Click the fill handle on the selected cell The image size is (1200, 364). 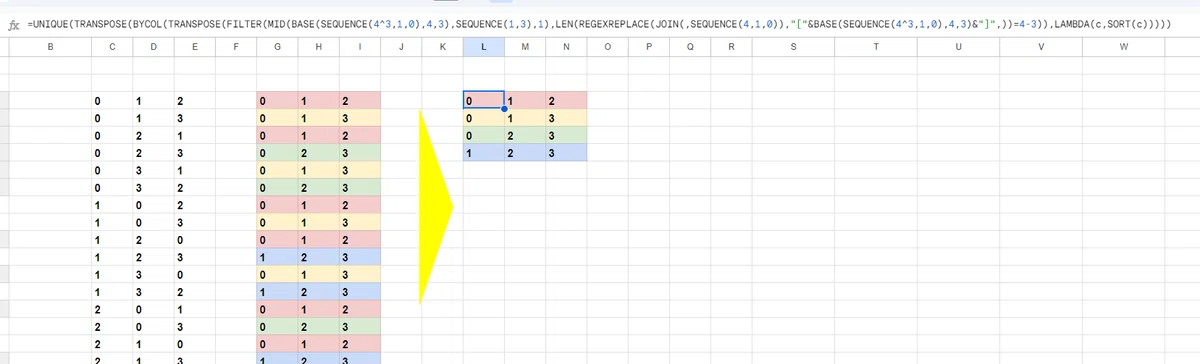[x=503, y=108]
